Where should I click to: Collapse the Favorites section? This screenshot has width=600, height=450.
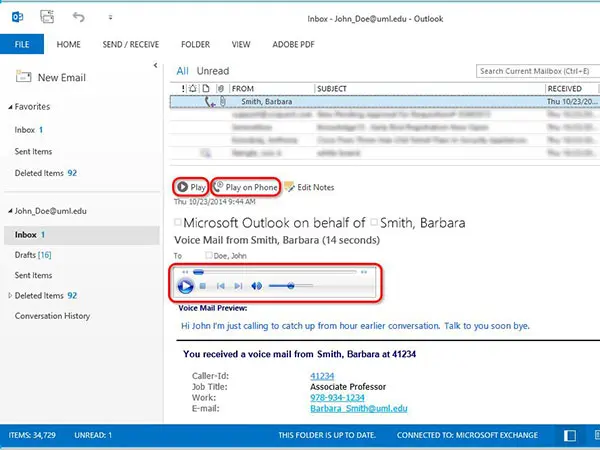point(10,107)
